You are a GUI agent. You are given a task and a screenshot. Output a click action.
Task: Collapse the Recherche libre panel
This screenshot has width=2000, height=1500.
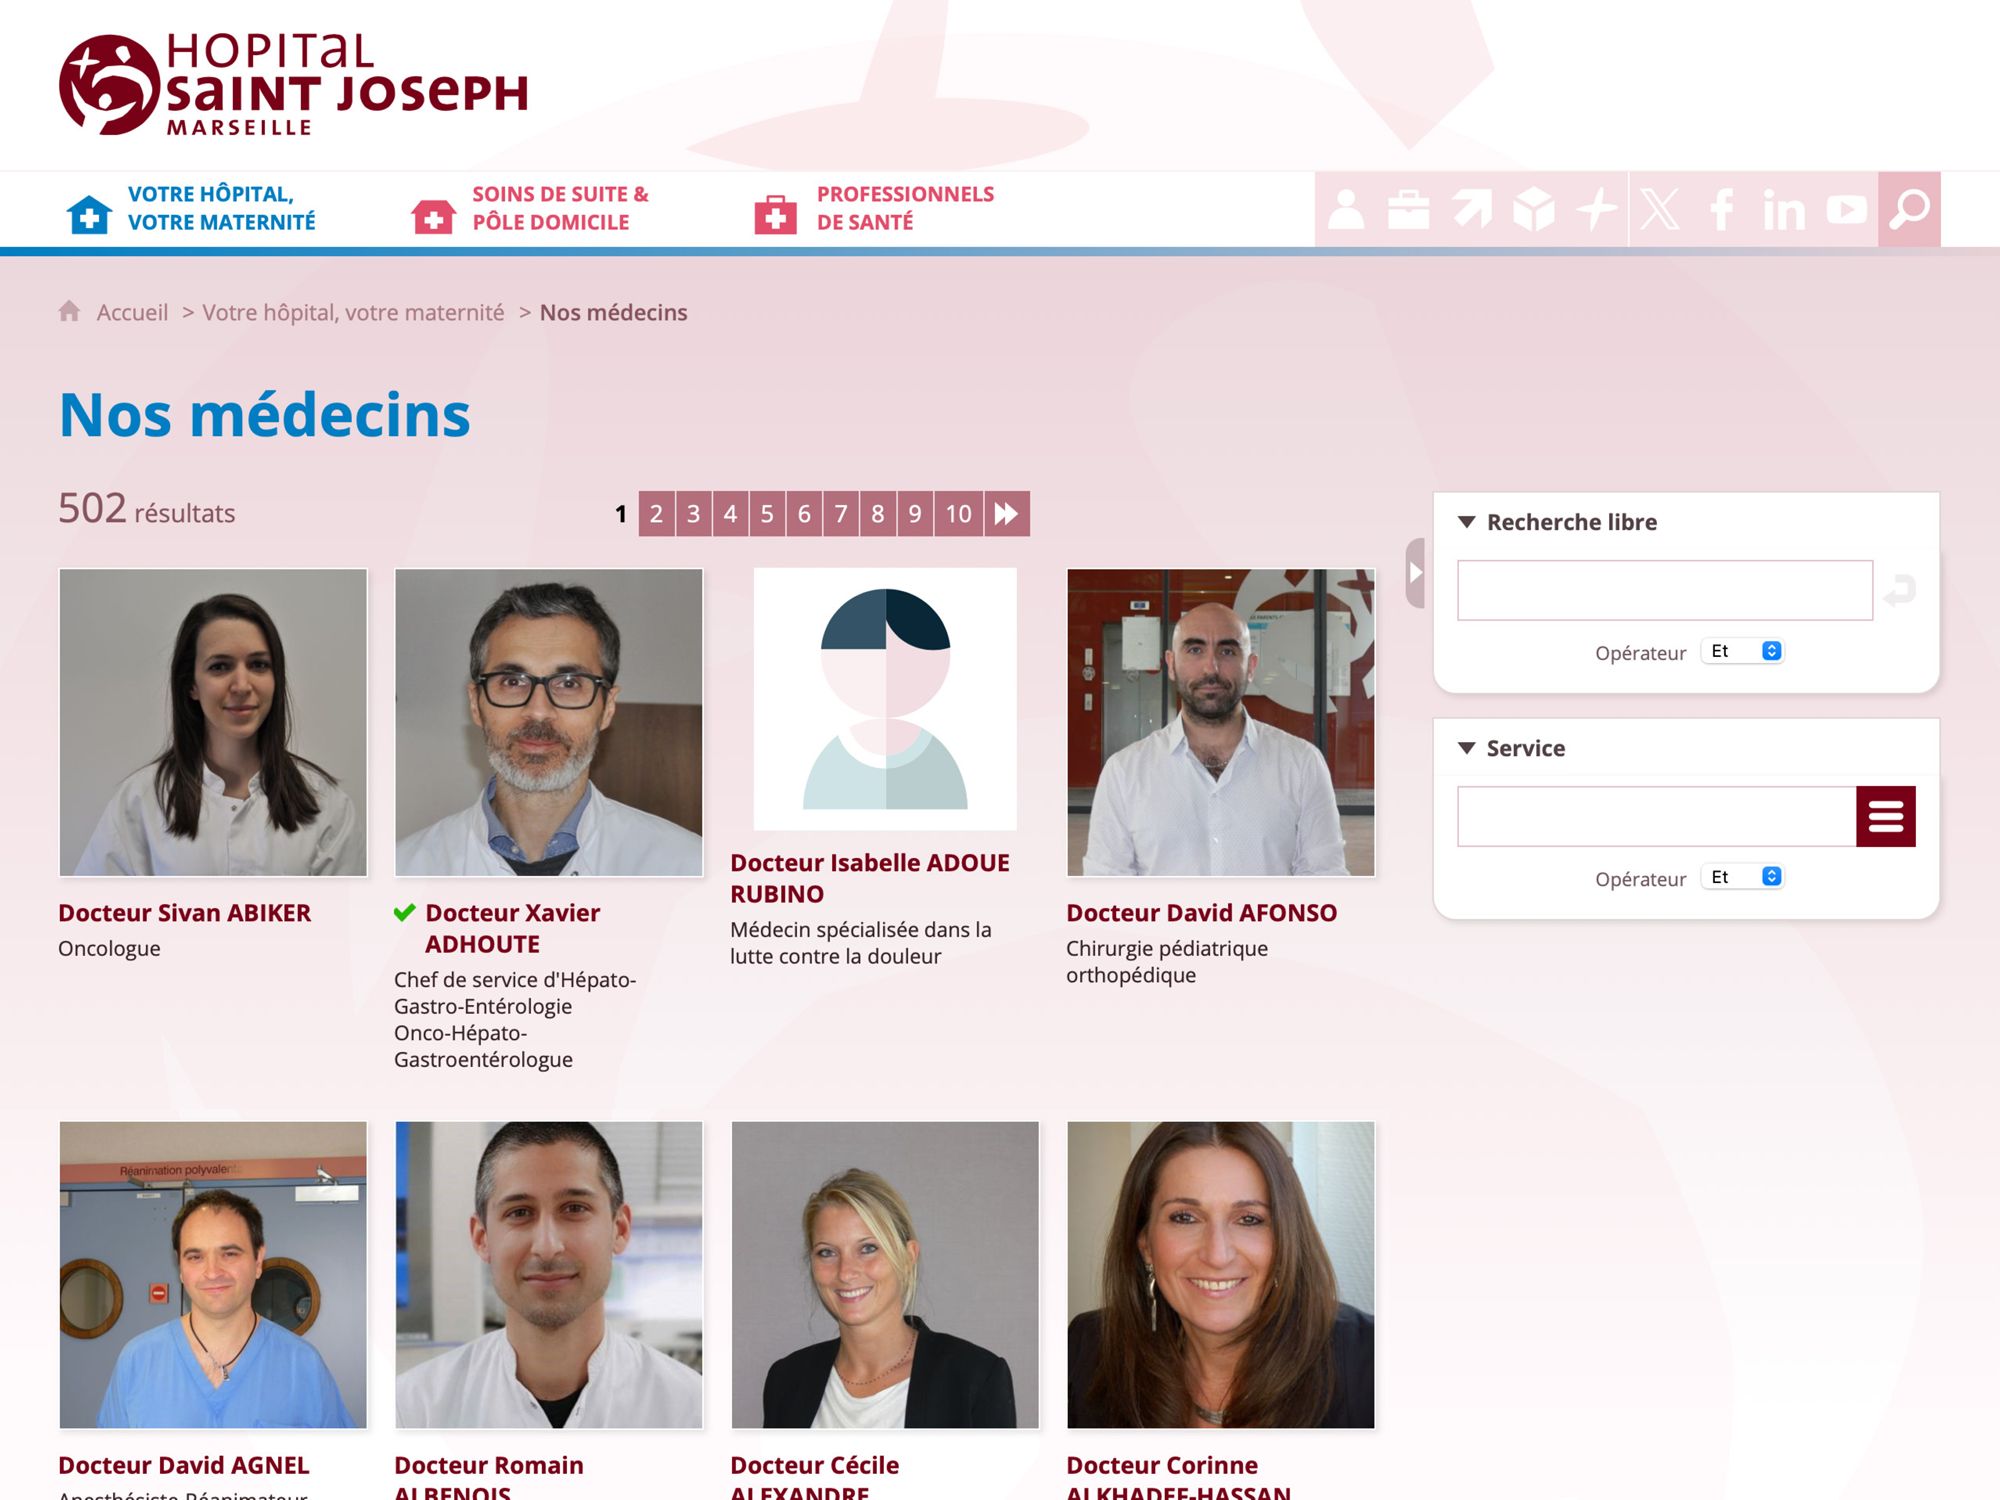(x=1467, y=522)
